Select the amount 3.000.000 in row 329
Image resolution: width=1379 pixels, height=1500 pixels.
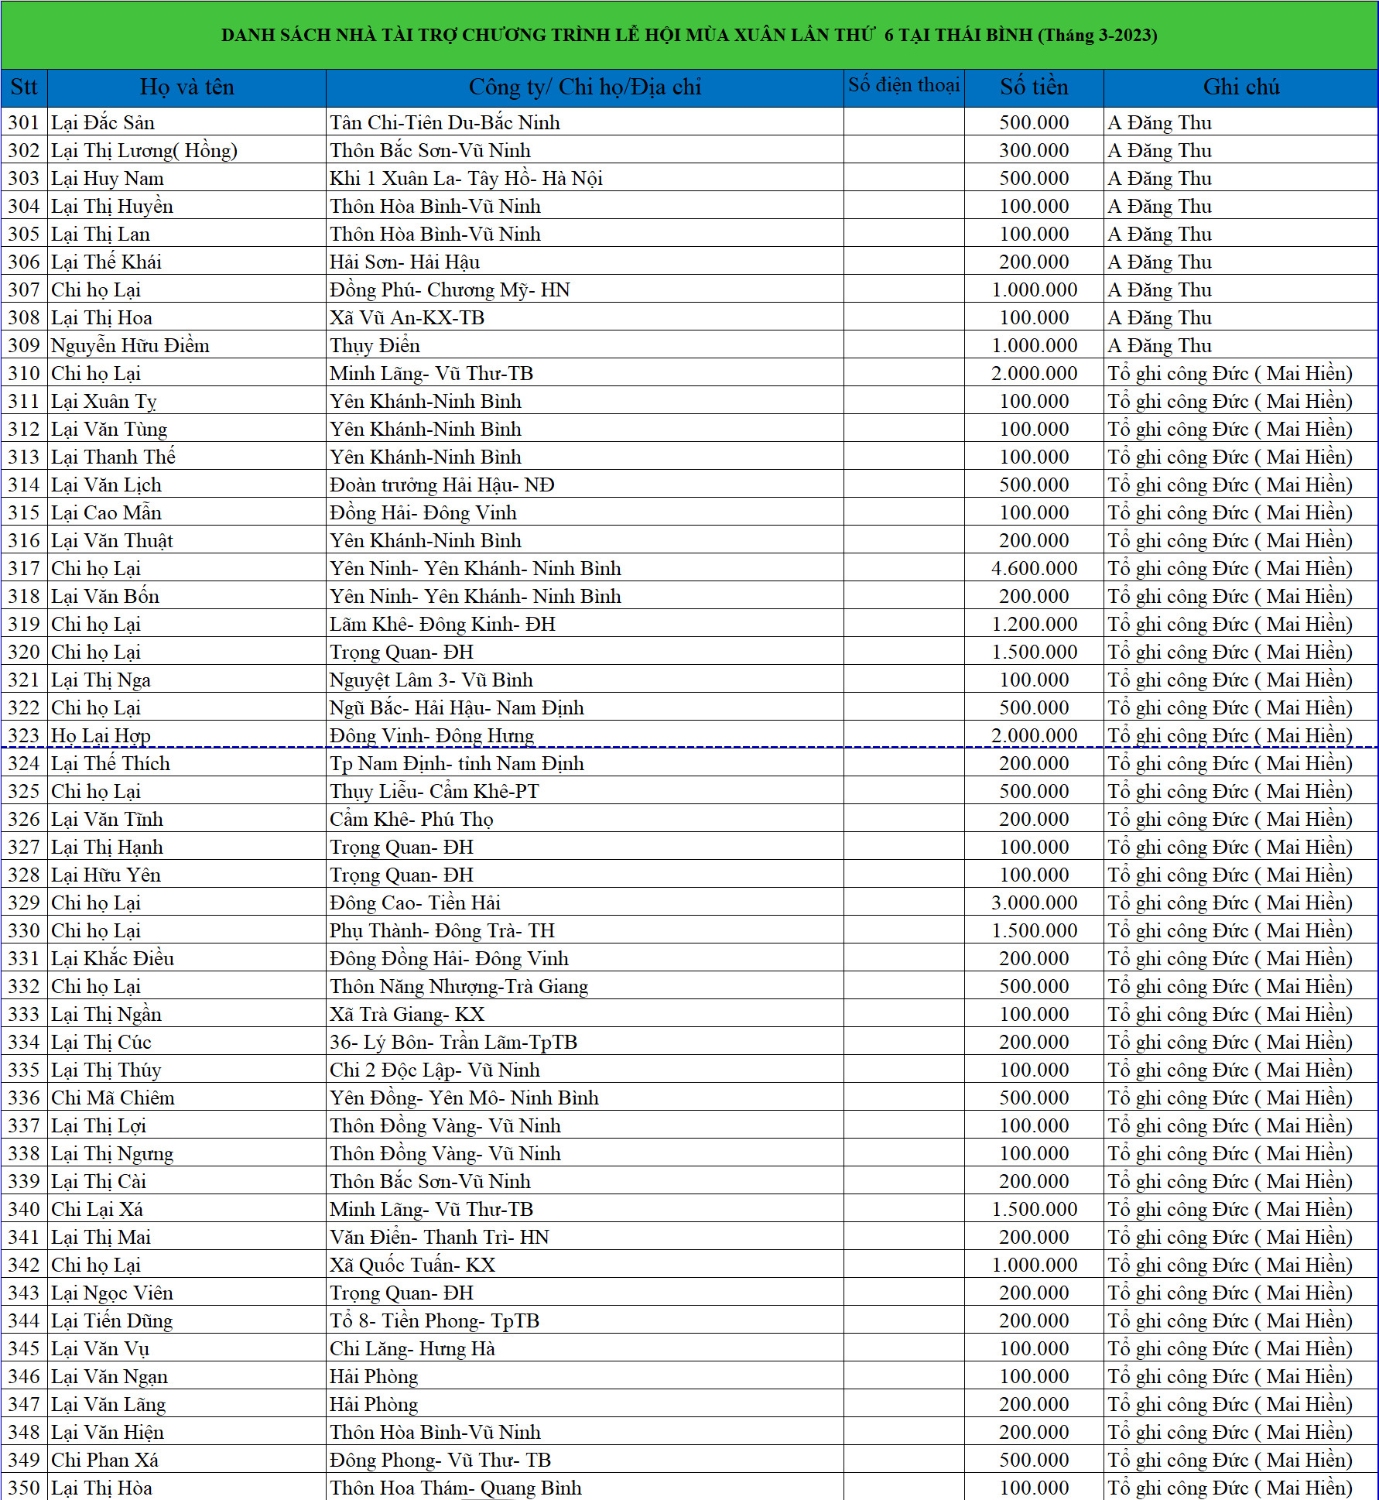1034,903
